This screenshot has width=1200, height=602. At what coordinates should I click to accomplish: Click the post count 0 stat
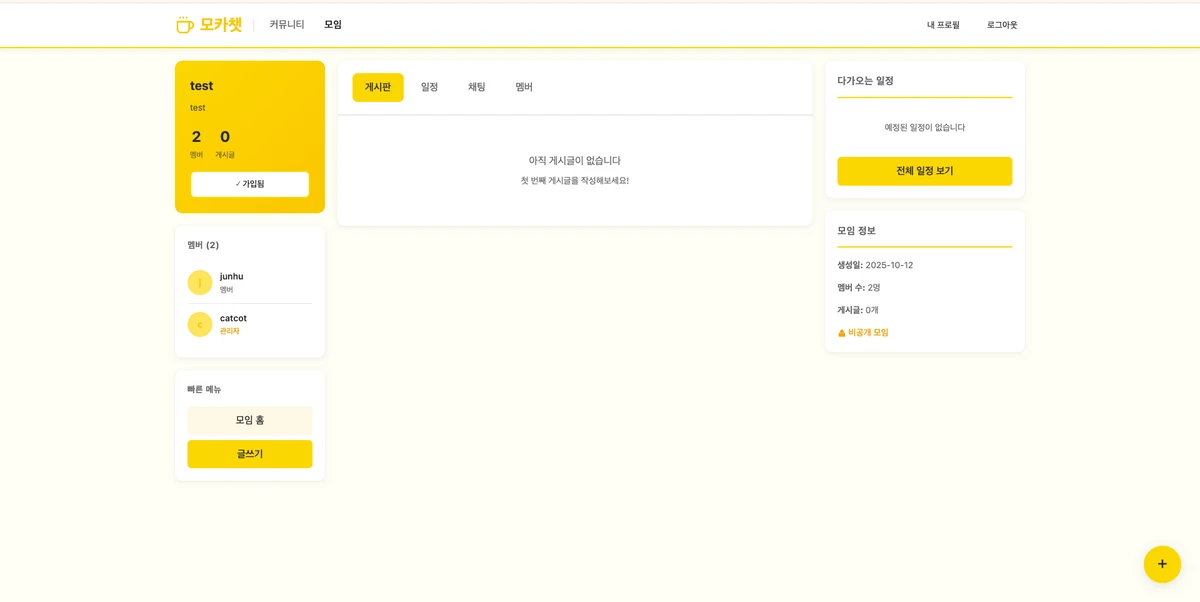click(225, 142)
